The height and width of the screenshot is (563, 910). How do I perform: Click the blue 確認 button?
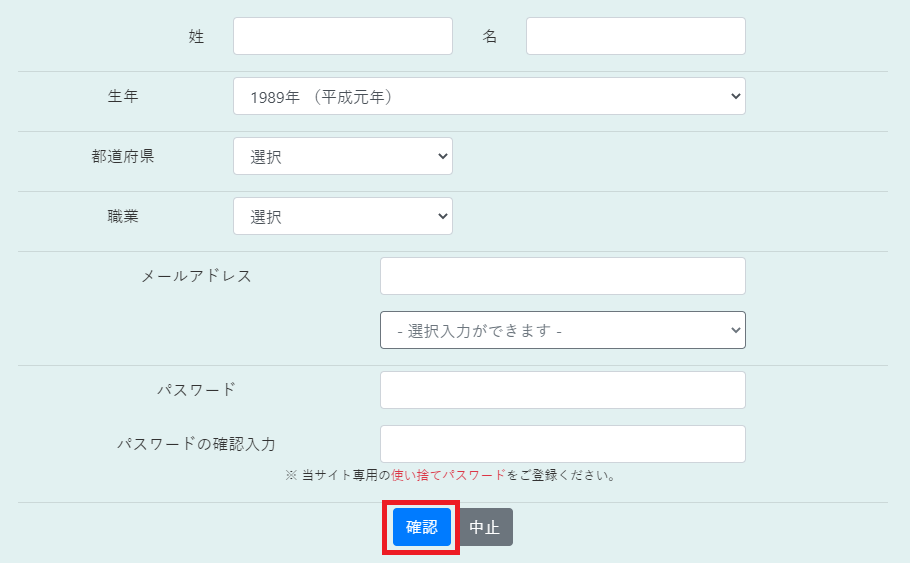coord(422,527)
